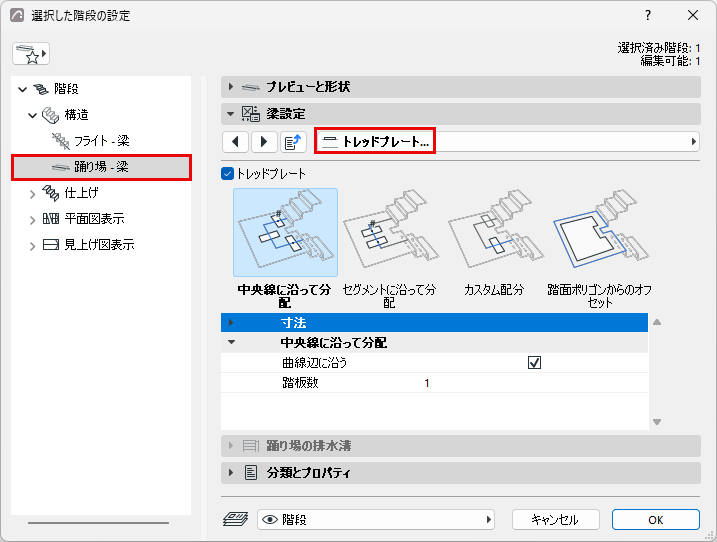Go to next settings page arrow
The height and width of the screenshot is (542, 717).
[x=263, y=142]
